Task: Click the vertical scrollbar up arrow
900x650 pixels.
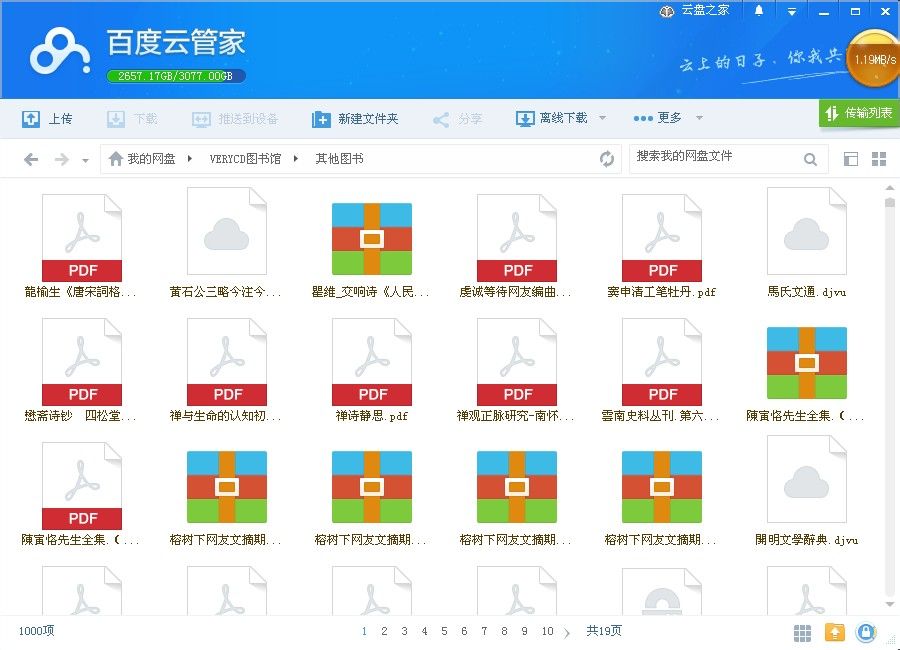Action: click(x=890, y=188)
